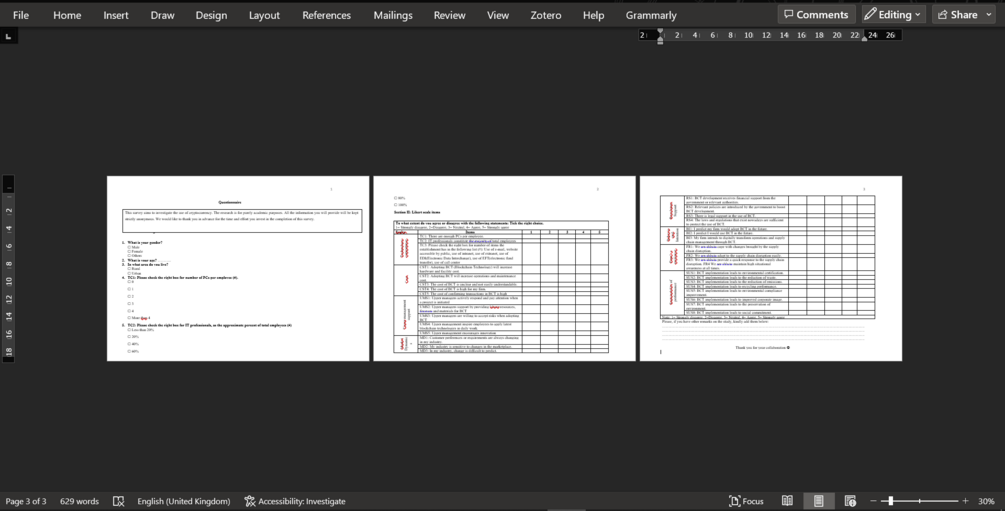Screen dimensions: 1005x511
Task: Click the Page 3 of 3 indicator
Action: pyautogui.click(x=26, y=501)
